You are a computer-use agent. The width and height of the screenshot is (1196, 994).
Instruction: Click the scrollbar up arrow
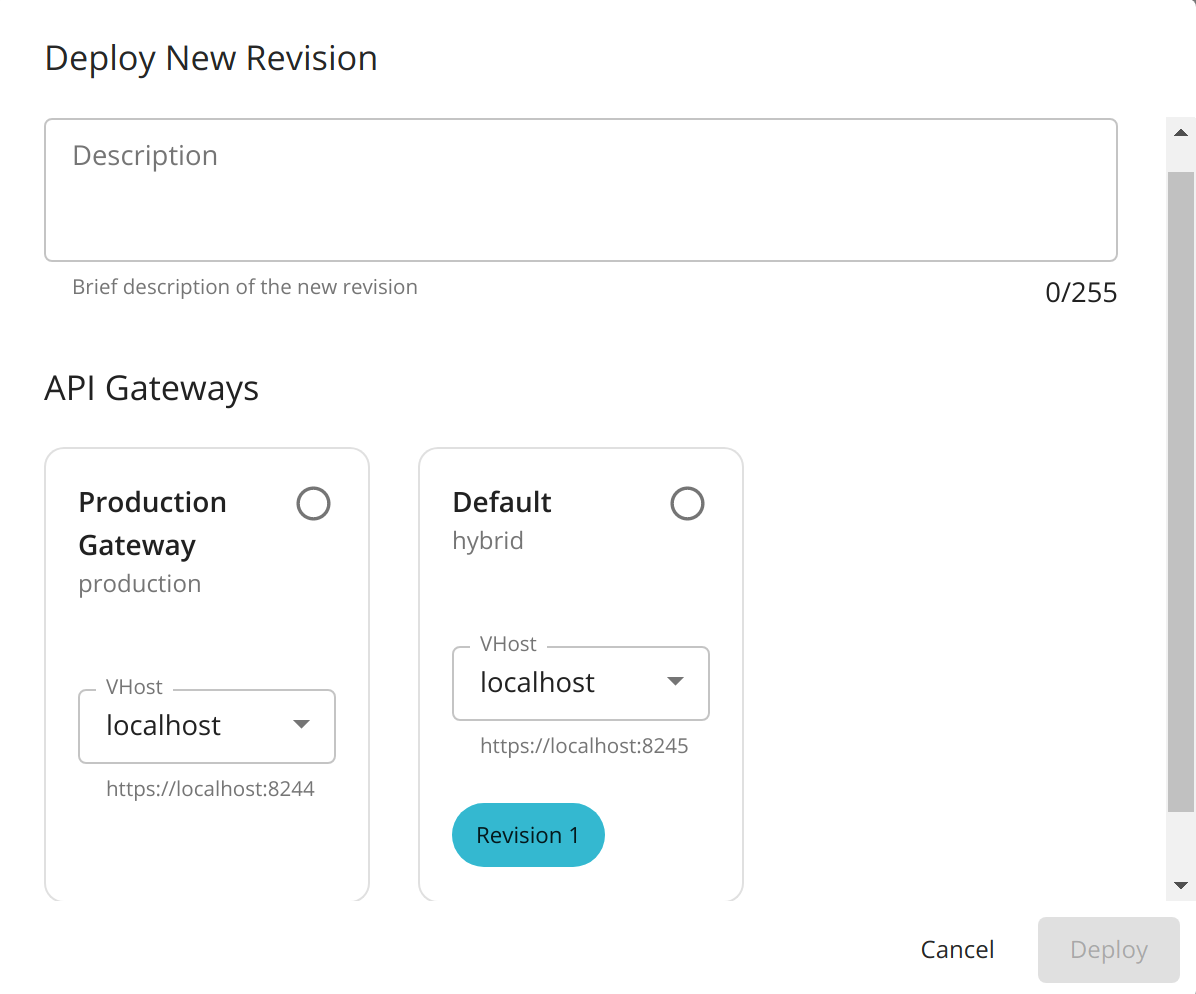pyautogui.click(x=1180, y=131)
